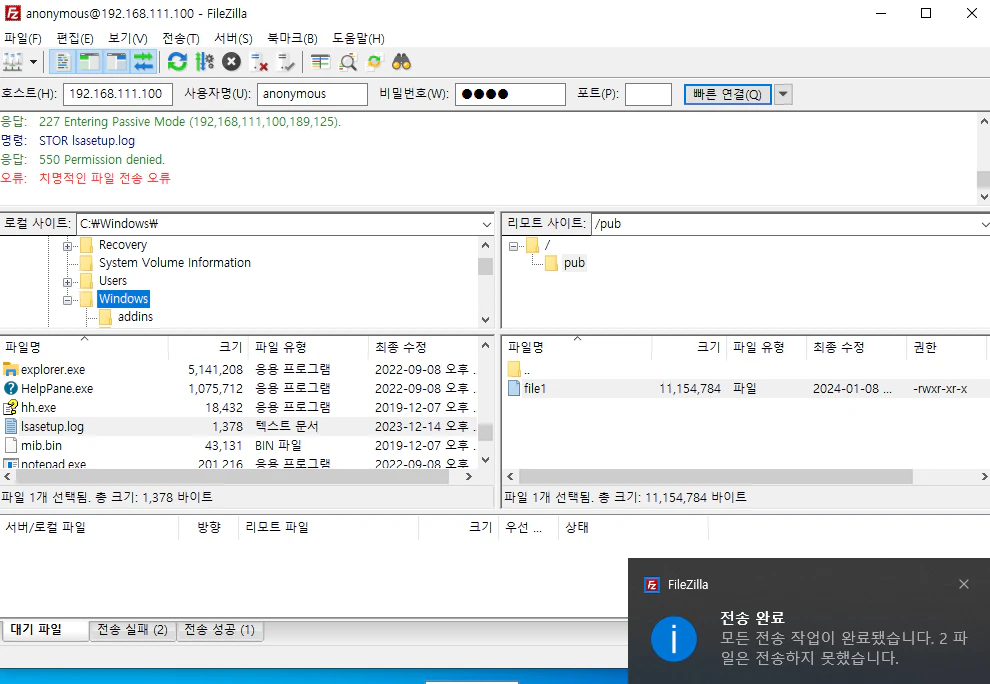The image size is (990, 684).
Task: Click the blue info icon in notification
Action: [x=674, y=639]
